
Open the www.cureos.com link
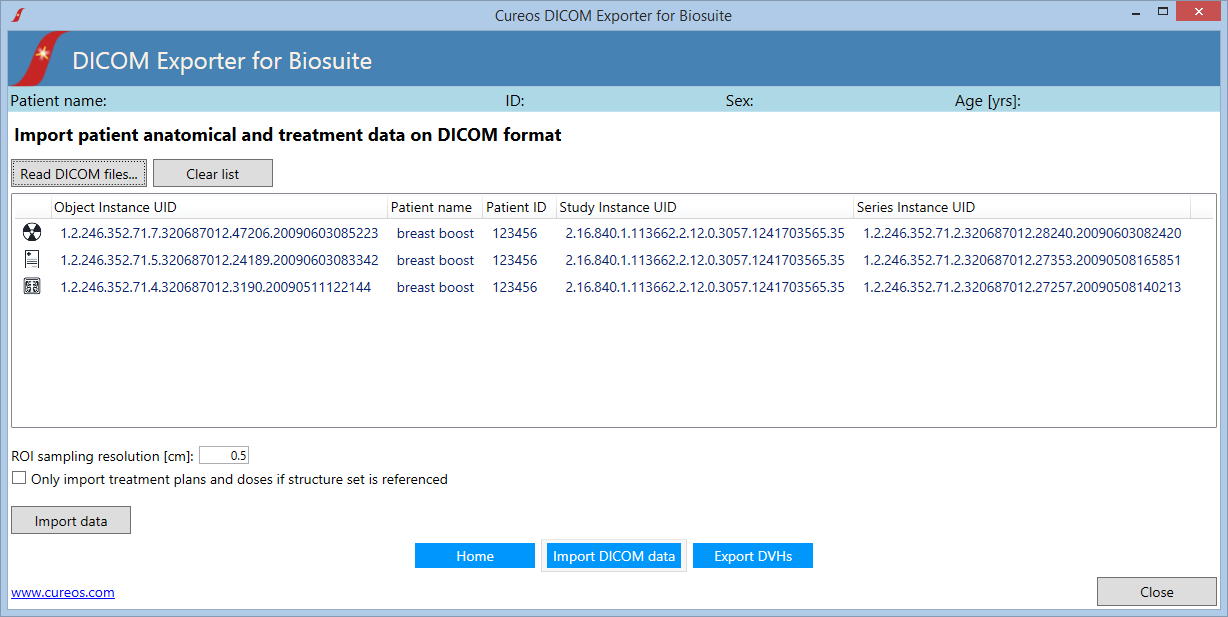click(62, 591)
